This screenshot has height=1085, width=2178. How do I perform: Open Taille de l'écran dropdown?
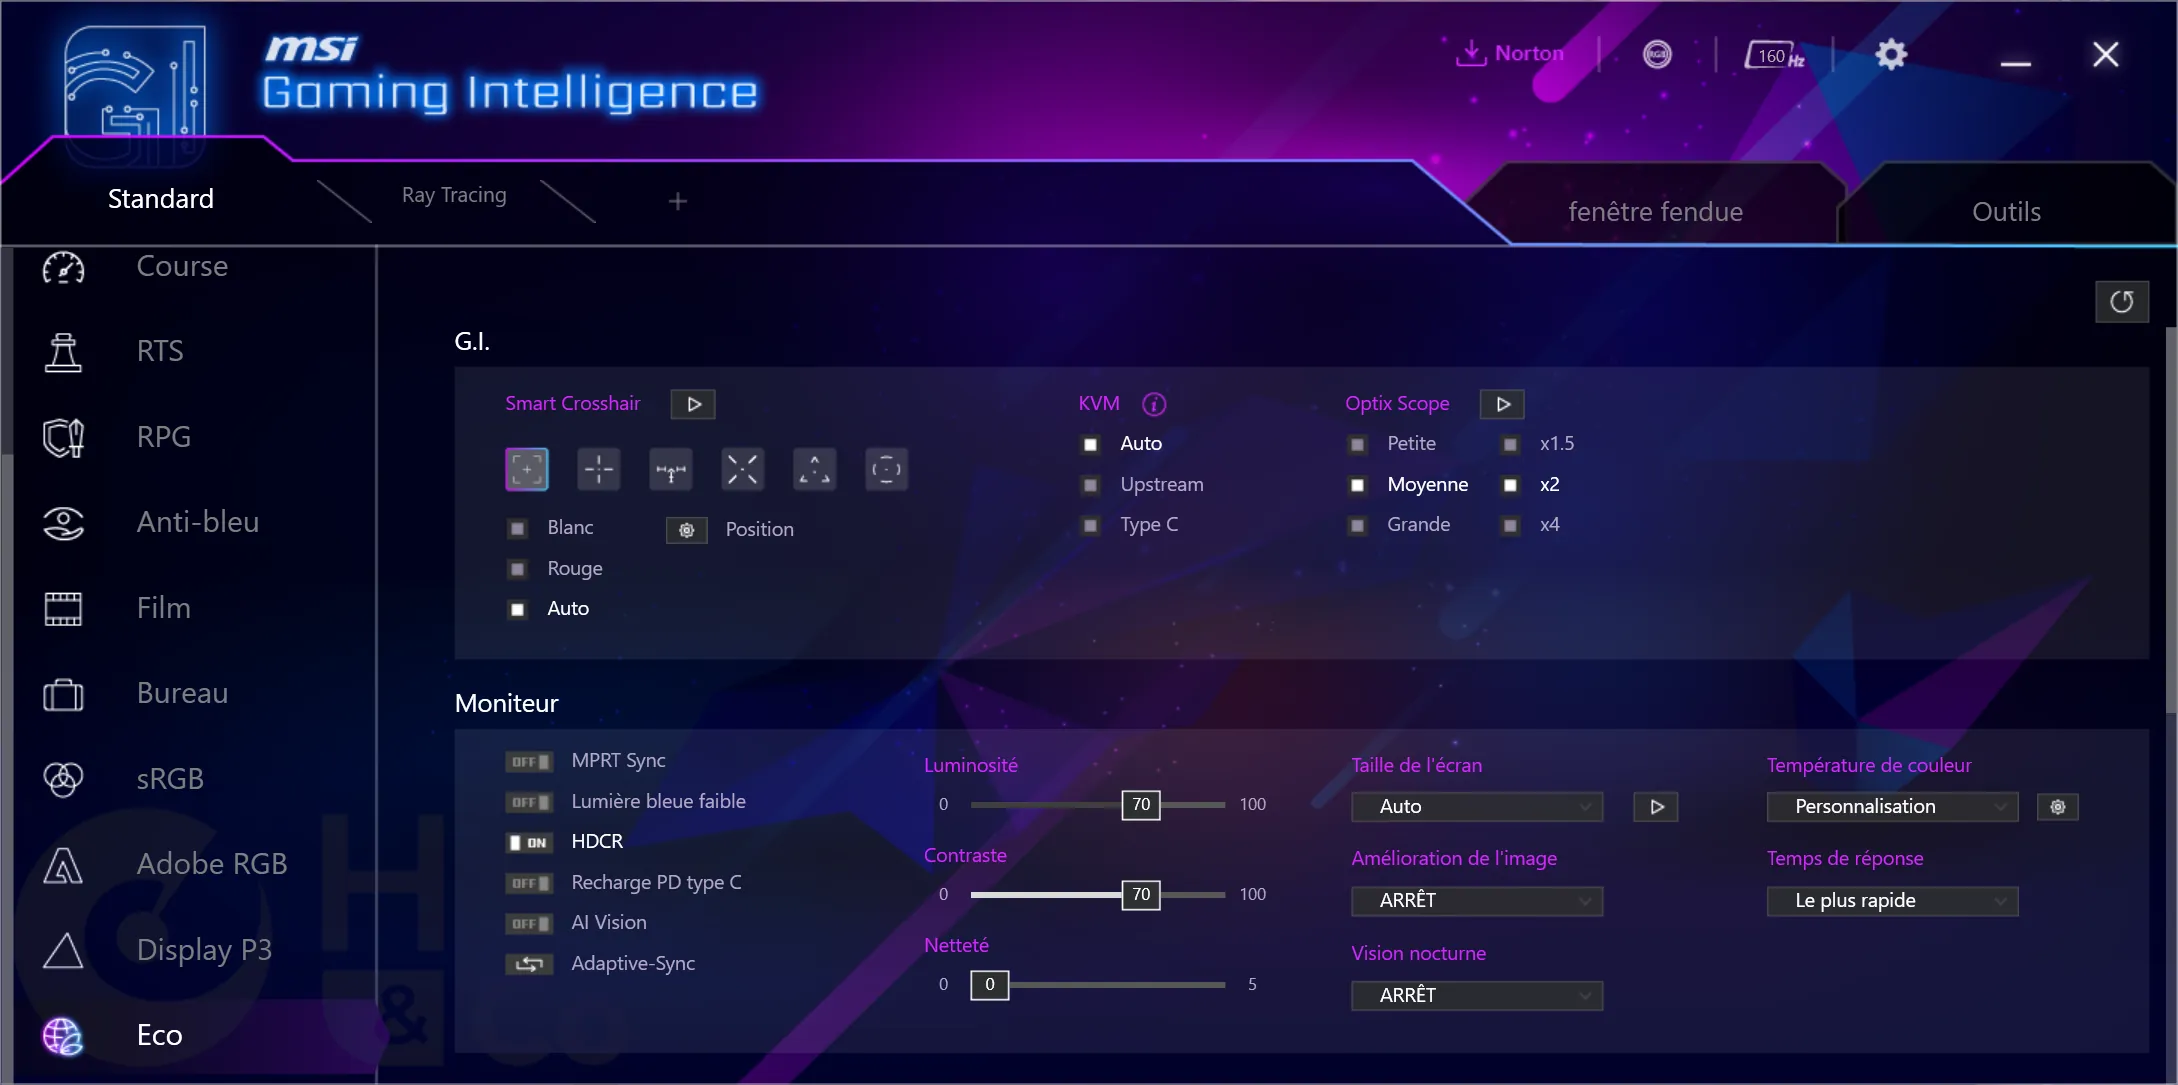(1477, 807)
